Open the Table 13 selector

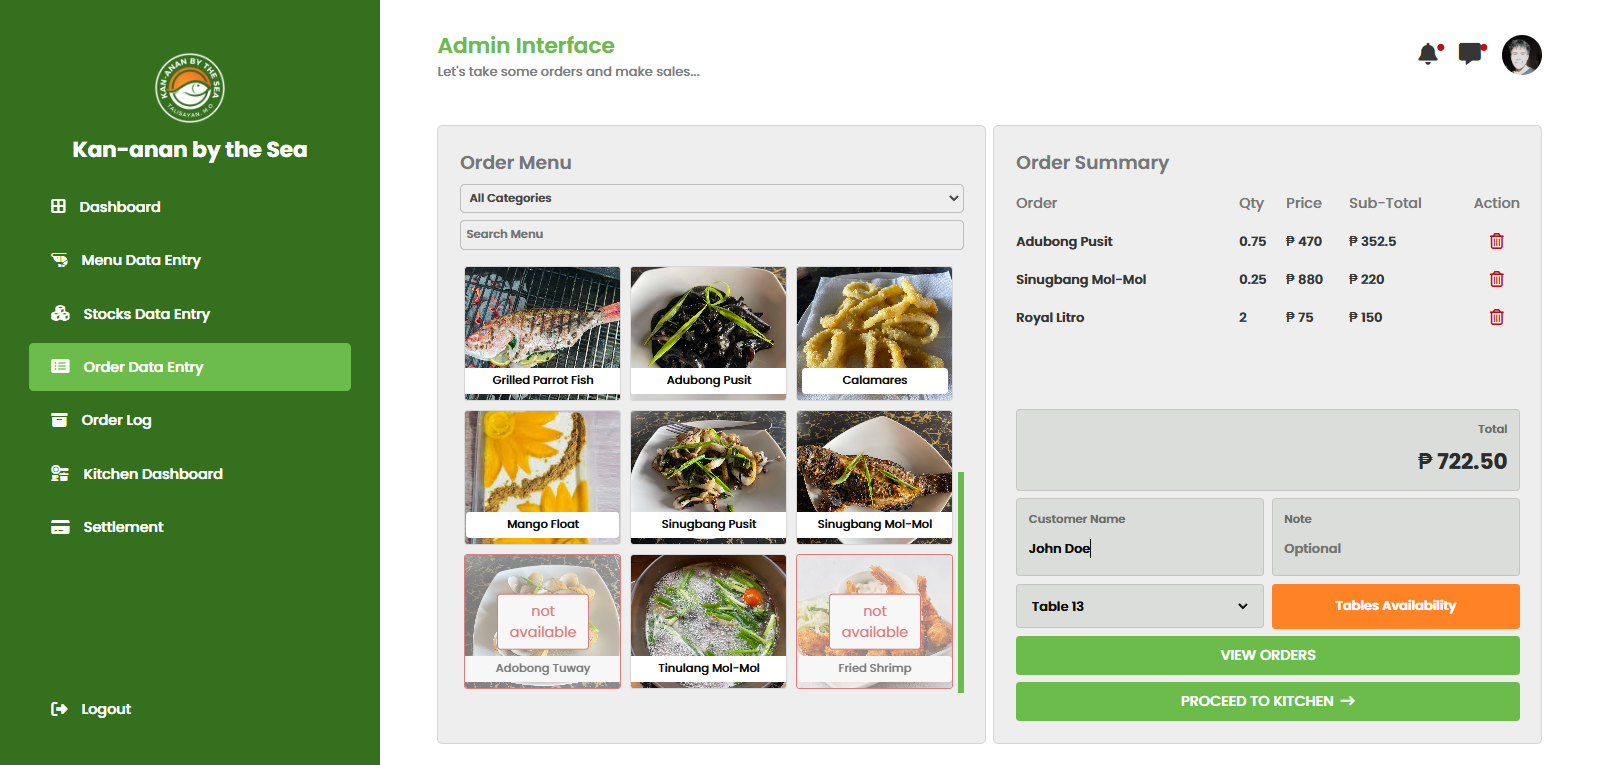coord(1139,606)
